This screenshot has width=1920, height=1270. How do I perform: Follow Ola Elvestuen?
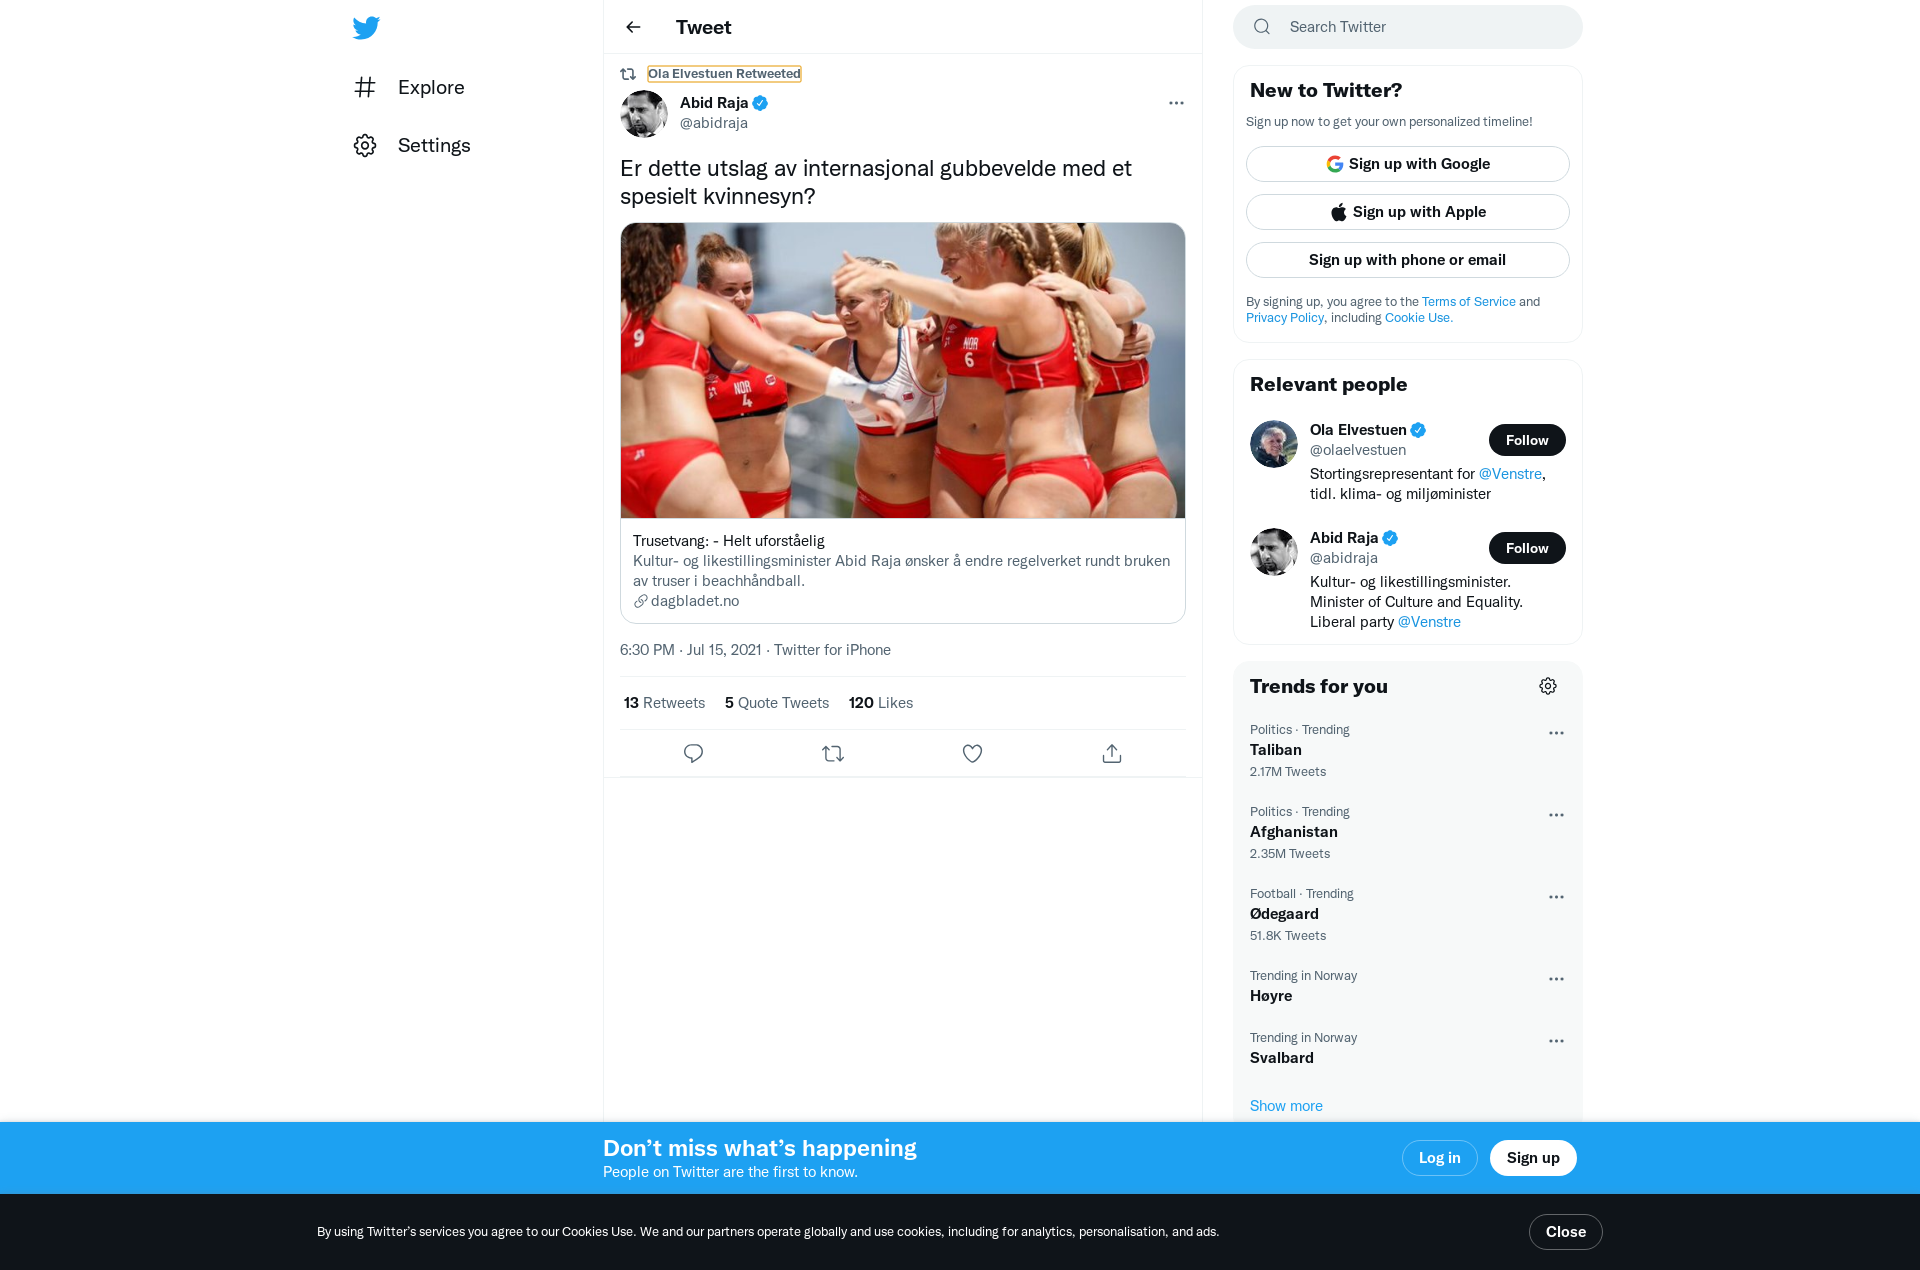point(1527,440)
